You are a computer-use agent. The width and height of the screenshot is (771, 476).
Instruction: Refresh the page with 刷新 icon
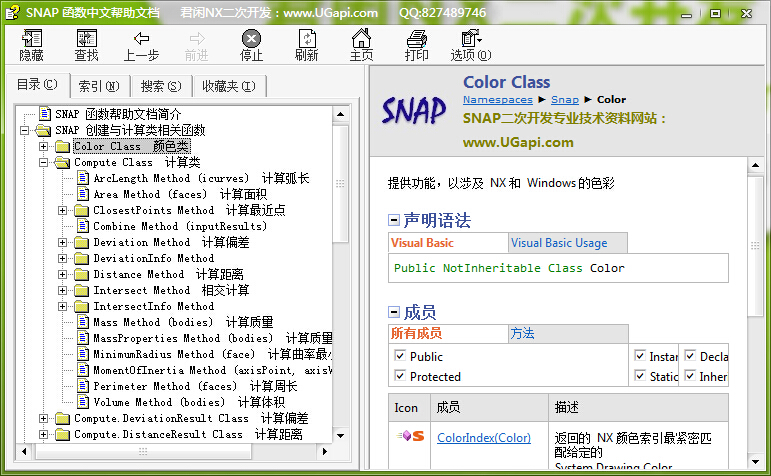pos(306,39)
